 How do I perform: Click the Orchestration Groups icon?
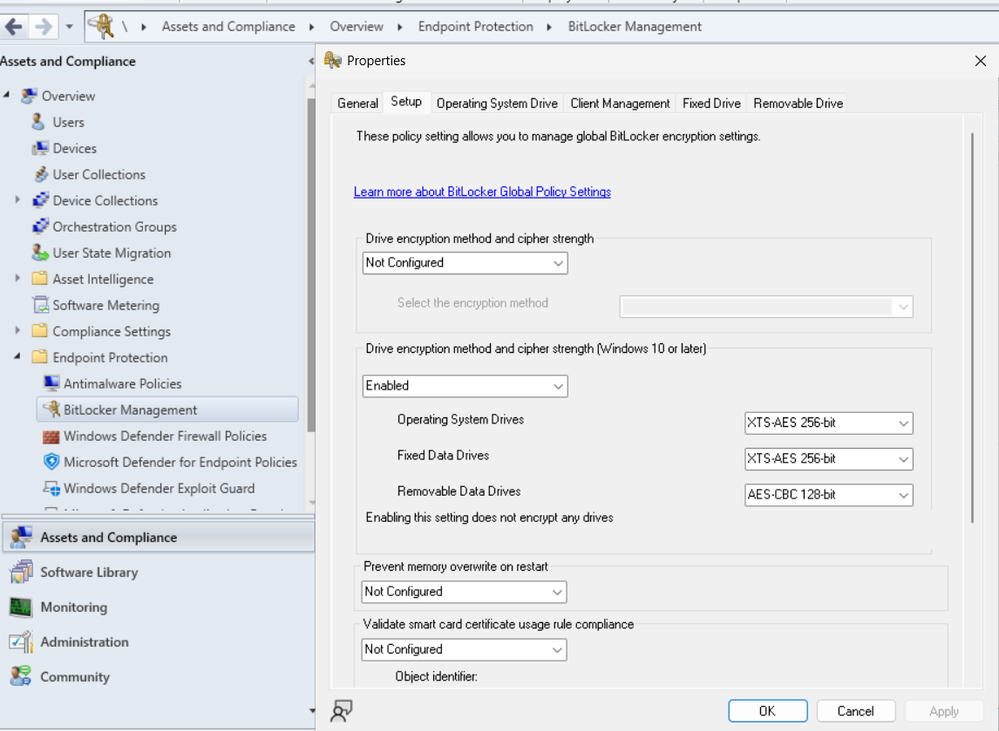41,226
